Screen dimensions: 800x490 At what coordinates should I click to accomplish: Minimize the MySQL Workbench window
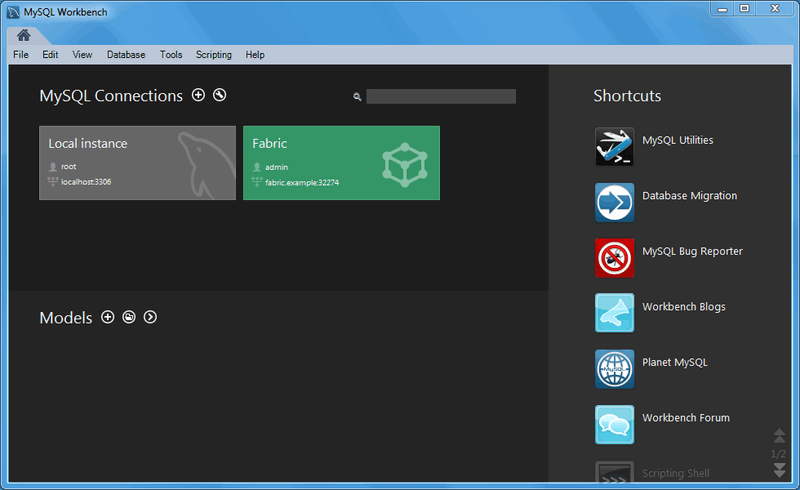click(722, 9)
